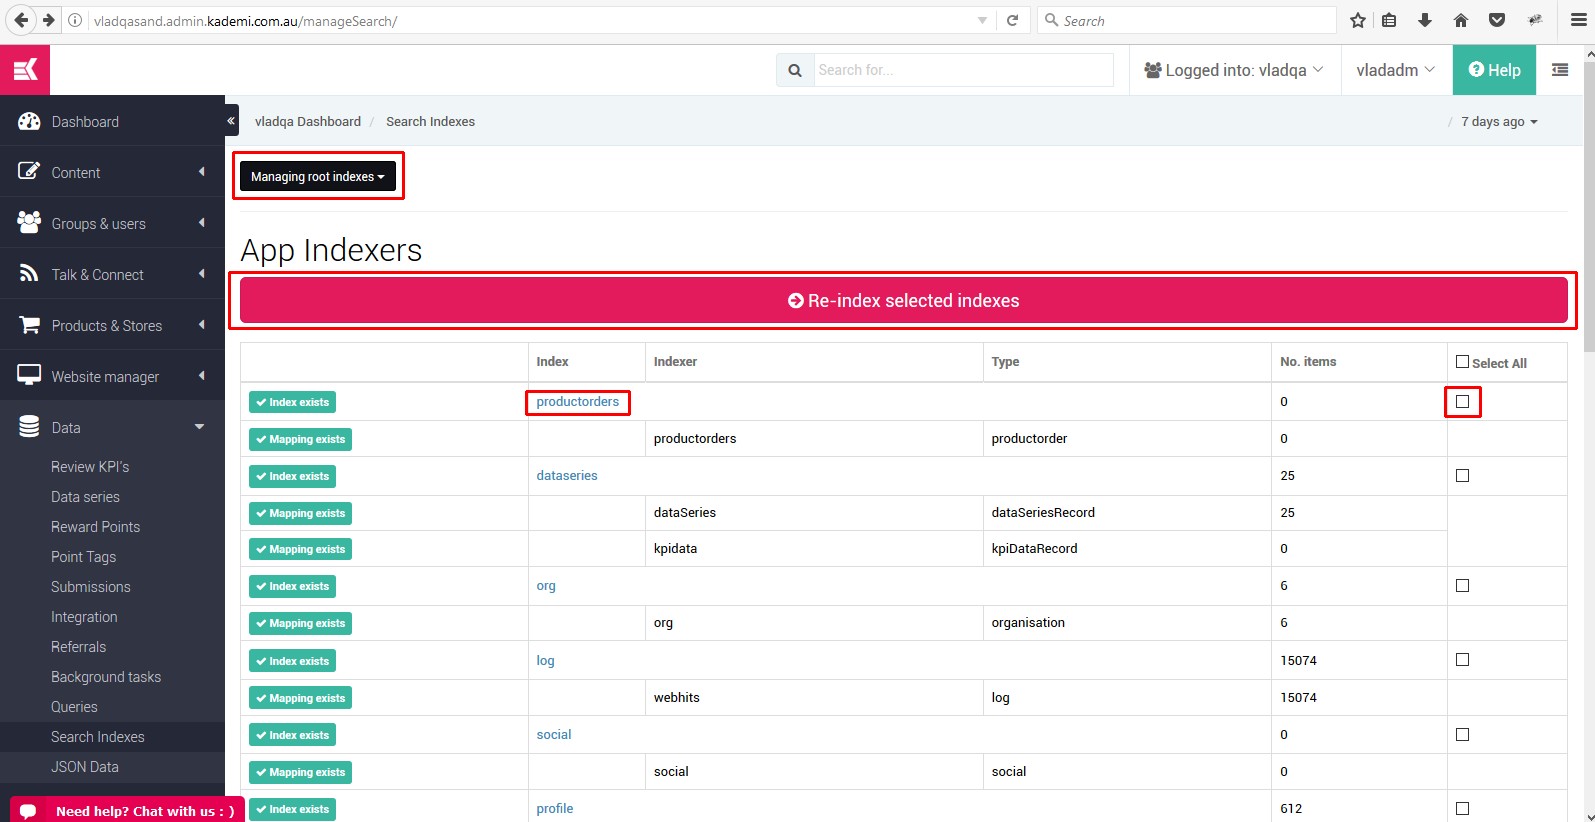Open the 7 days ago range dropdown
The height and width of the screenshot is (822, 1595).
pos(1499,121)
